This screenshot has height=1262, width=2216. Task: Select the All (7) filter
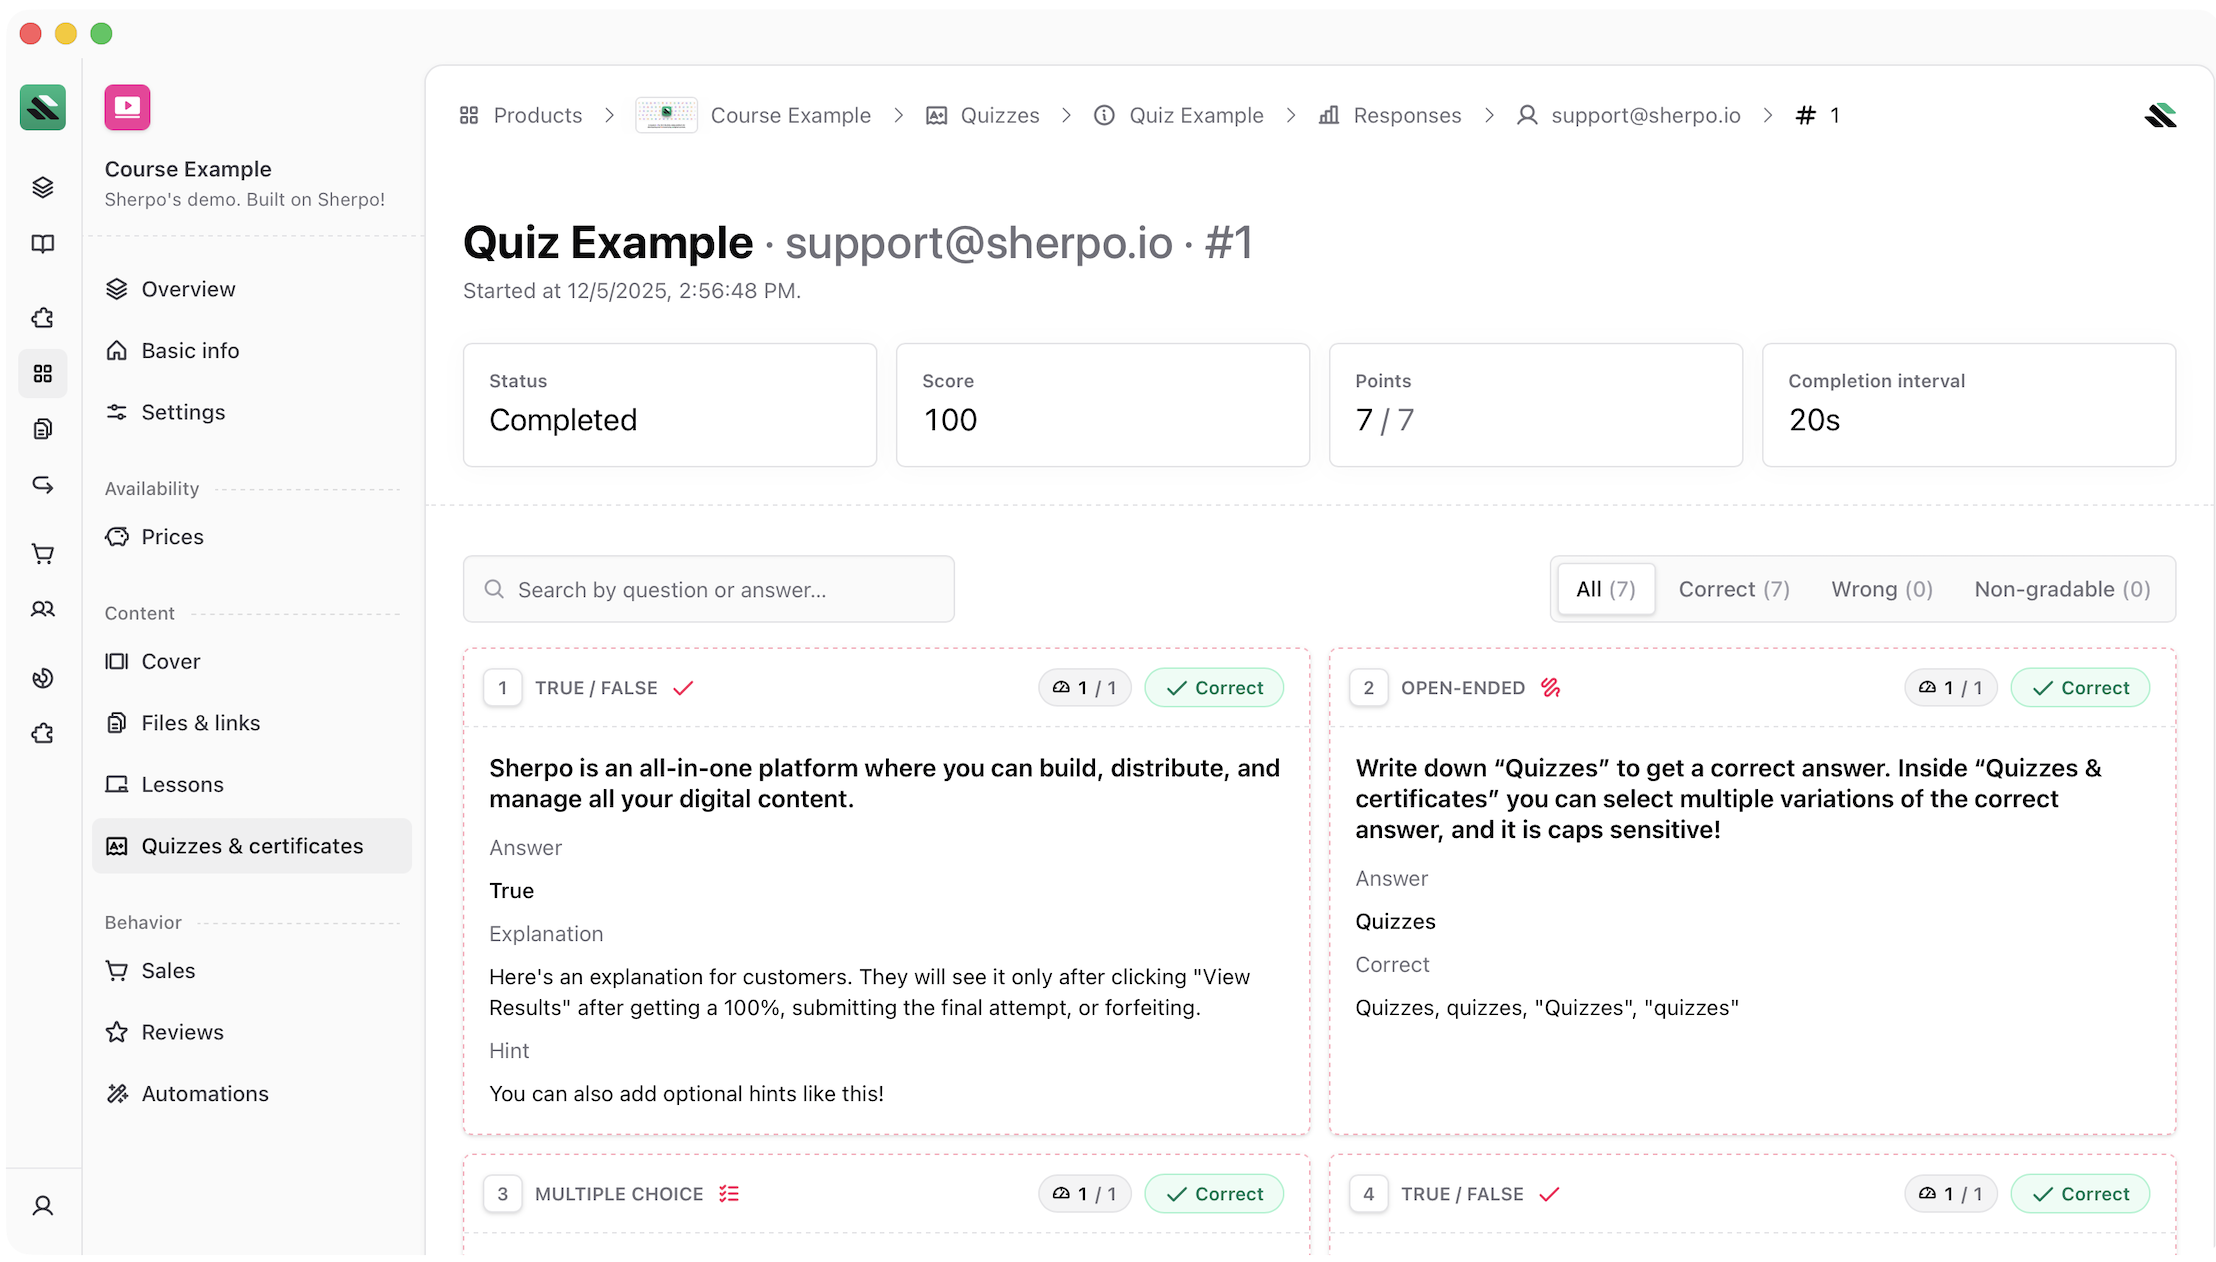point(1605,589)
